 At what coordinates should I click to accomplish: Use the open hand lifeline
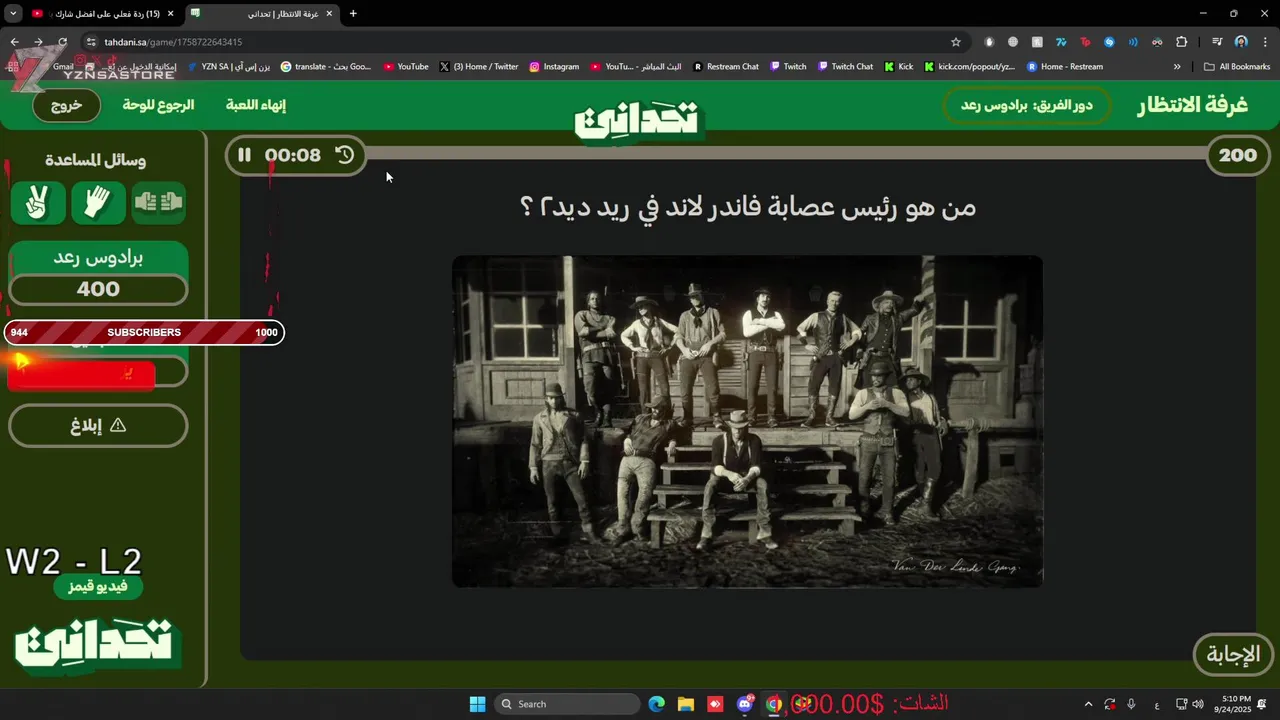98,203
